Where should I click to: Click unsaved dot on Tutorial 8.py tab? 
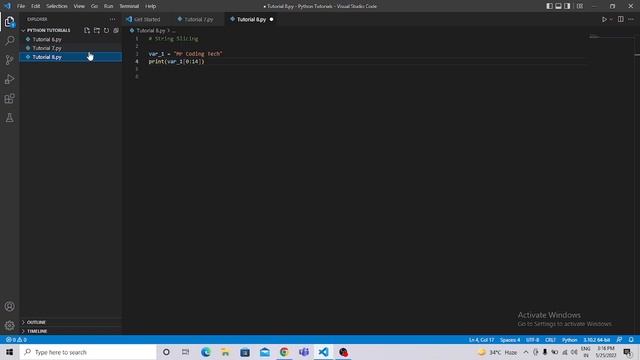click(x=271, y=19)
